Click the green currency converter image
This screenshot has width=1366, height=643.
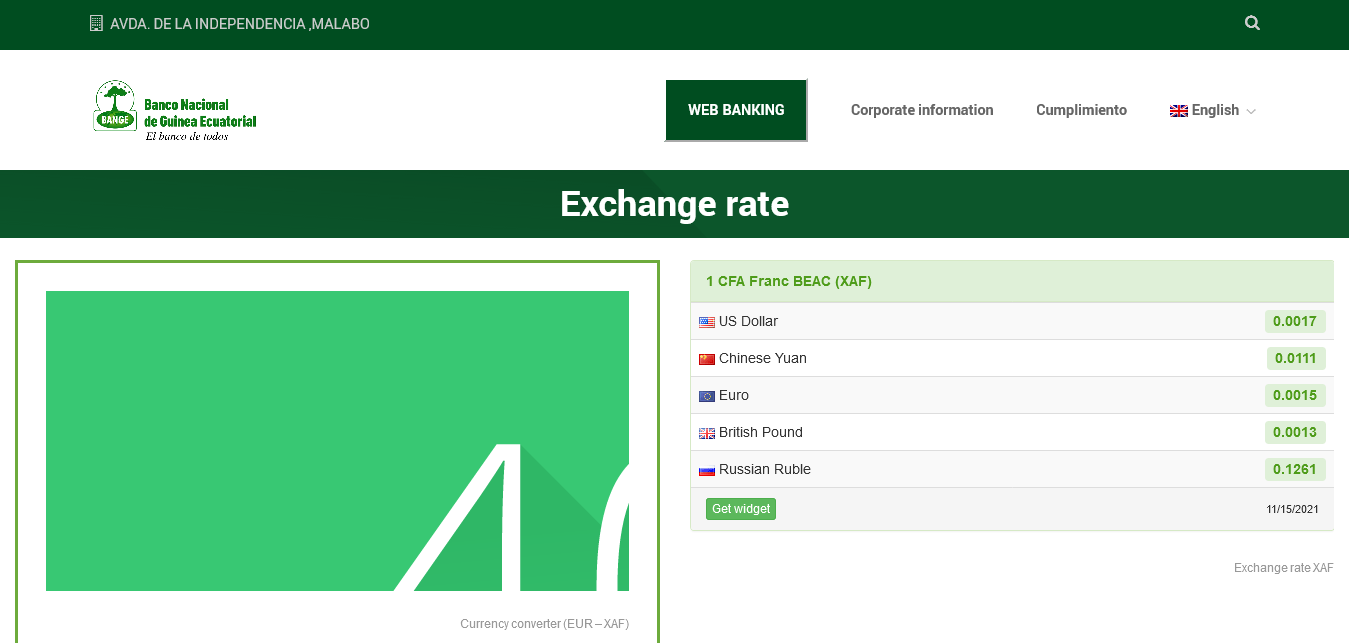pos(337,440)
